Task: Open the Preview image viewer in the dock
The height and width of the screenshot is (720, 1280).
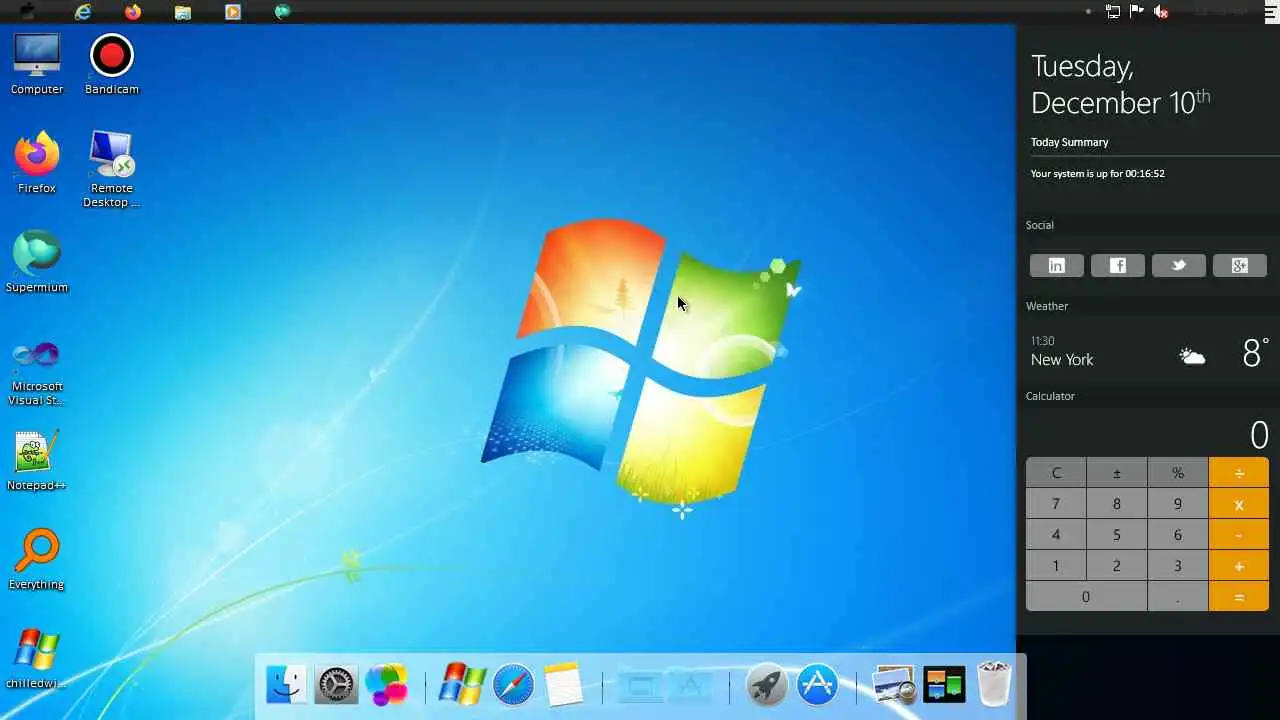Action: tap(893, 685)
